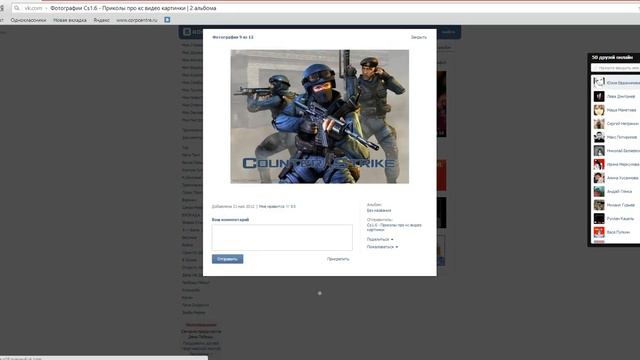
Task: Open the Яндекс bookmark
Action: point(102,20)
